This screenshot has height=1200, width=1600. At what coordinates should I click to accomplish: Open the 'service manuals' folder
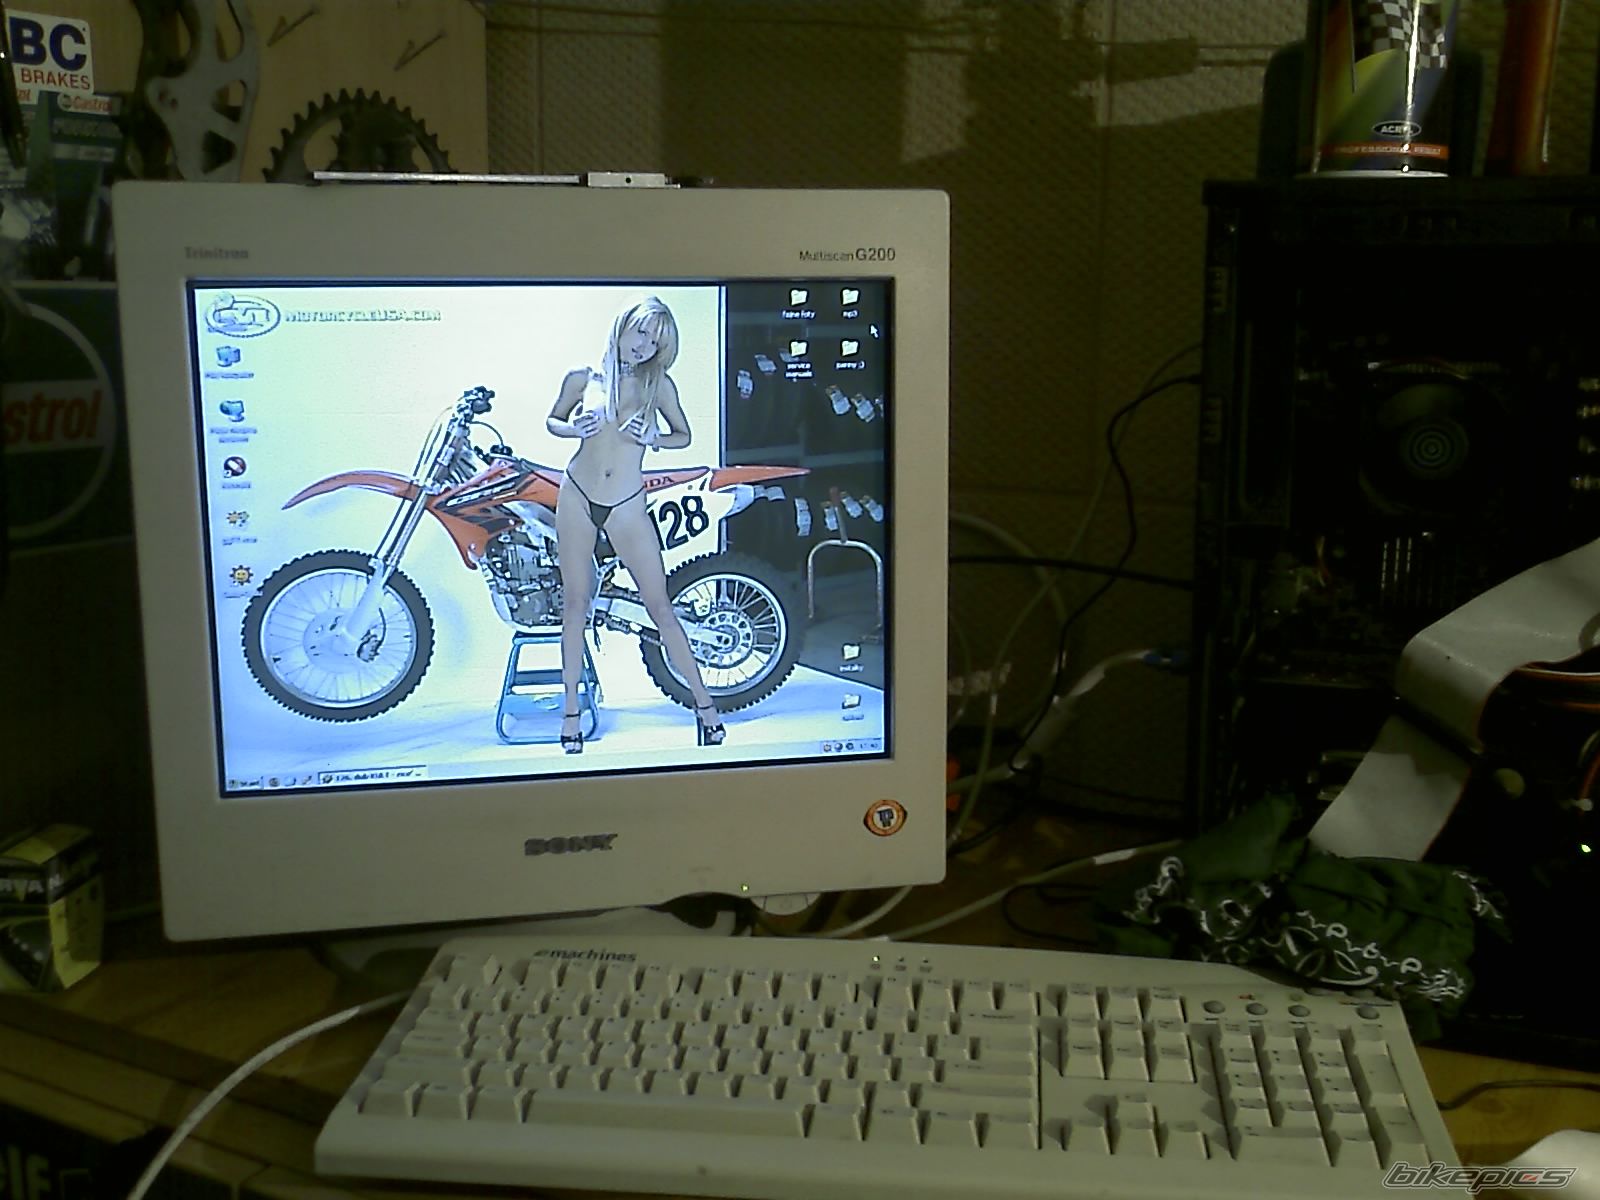coord(799,350)
